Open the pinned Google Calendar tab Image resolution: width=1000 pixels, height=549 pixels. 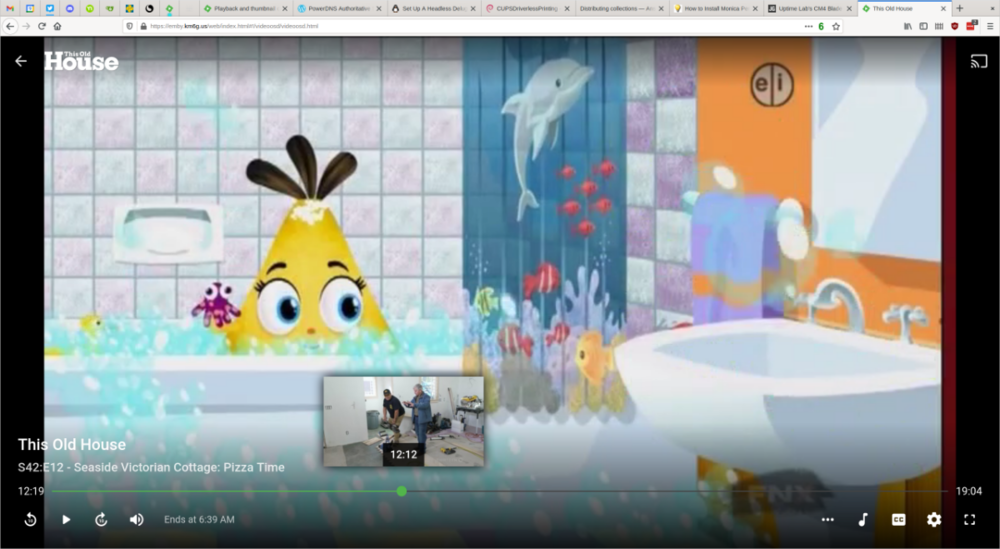30,9
